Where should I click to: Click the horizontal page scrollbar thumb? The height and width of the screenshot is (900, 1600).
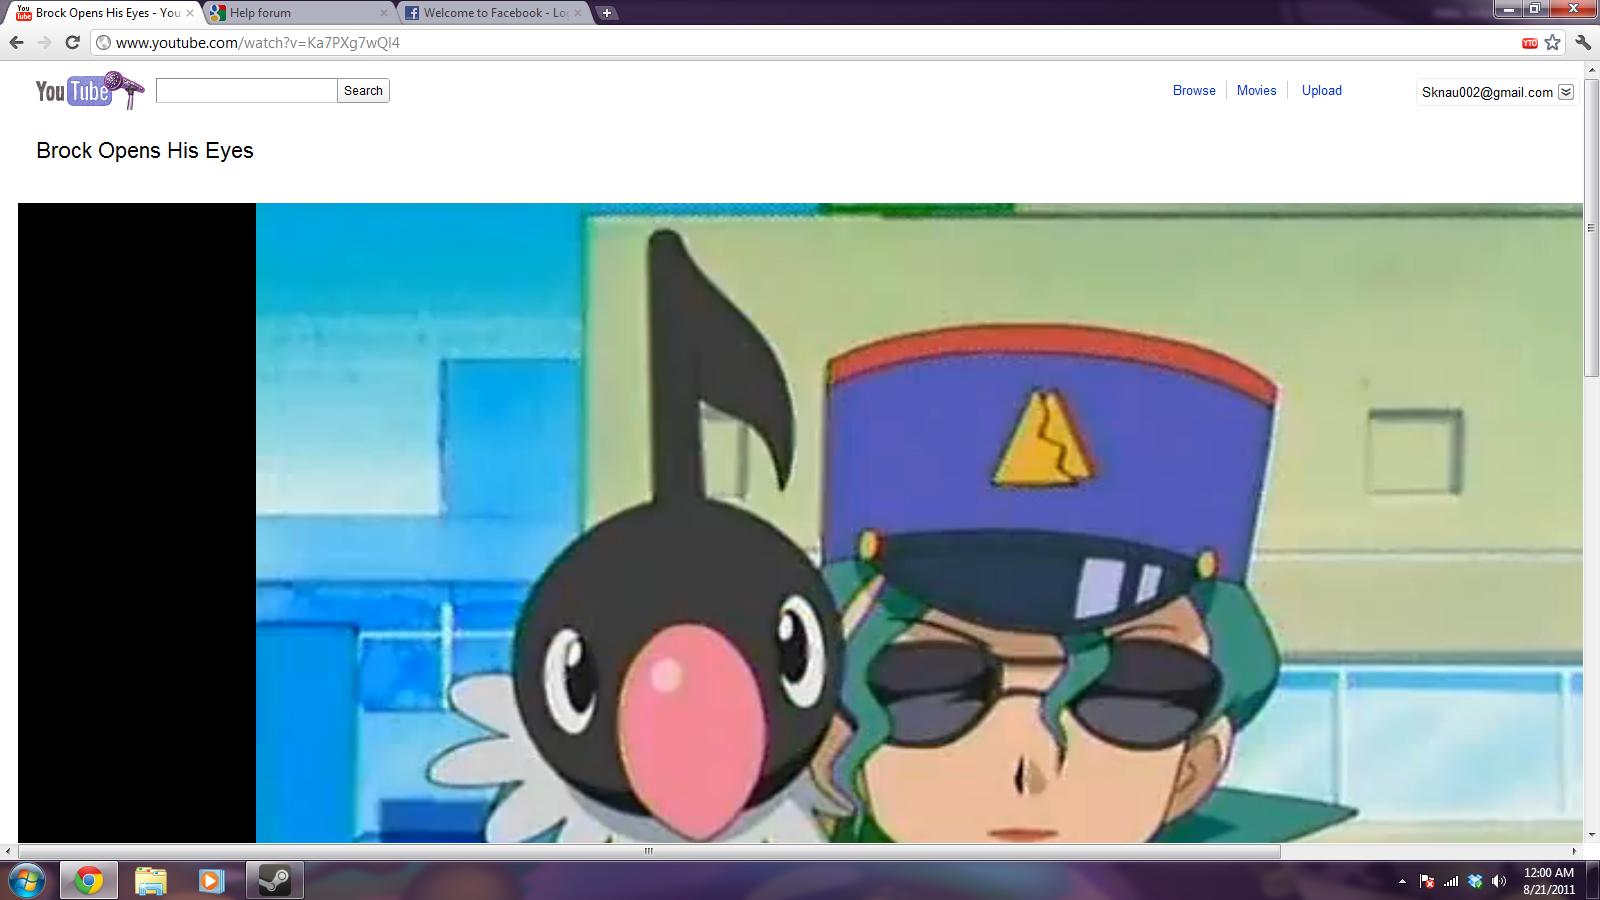(648, 852)
